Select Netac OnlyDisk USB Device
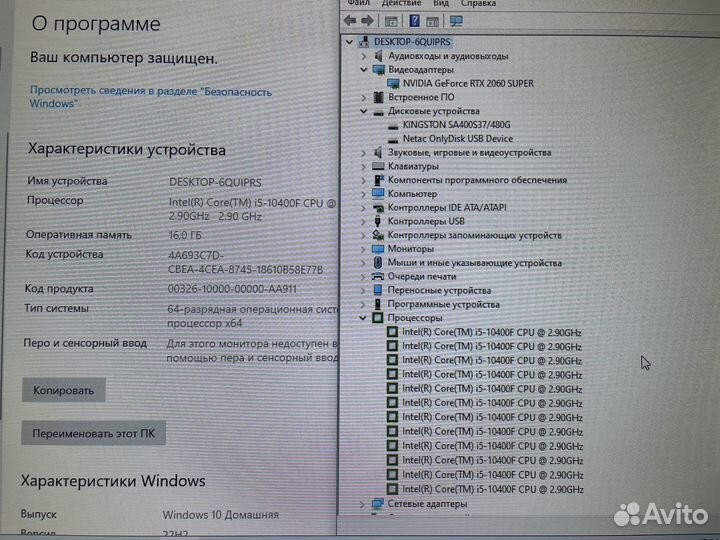Viewport: 720px width, 540px height. 457,139
